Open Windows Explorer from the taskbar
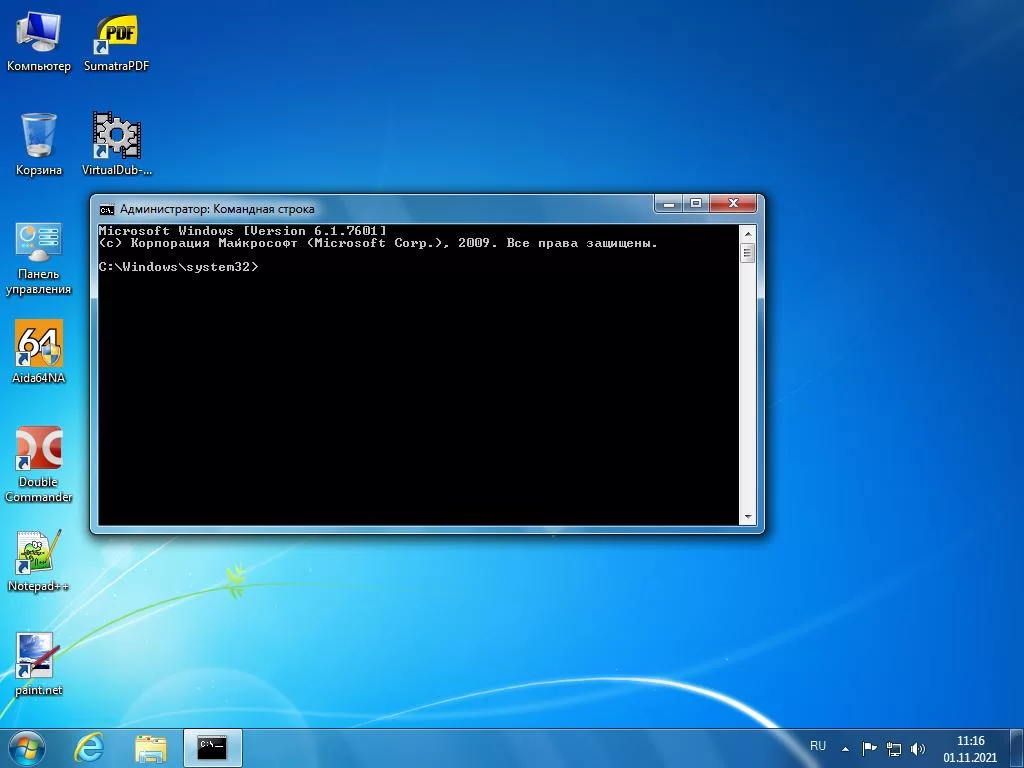The width and height of the screenshot is (1024, 768). [x=151, y=748]
